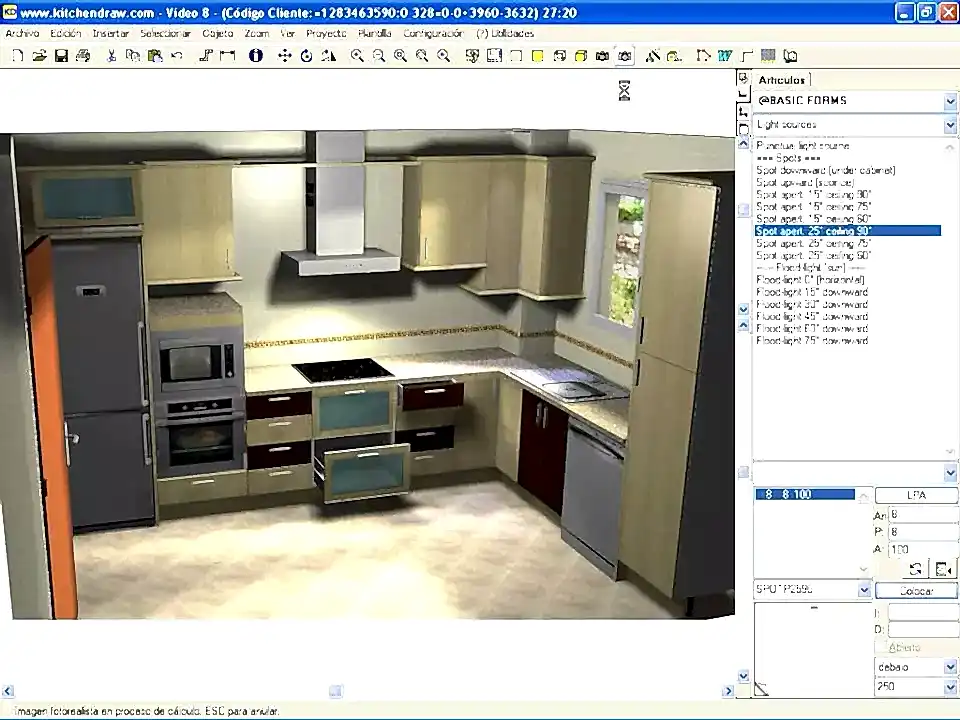Image resolution: width=960 pixels, height=720 pixels.
Task: Click the Copy icon in the toolbar
Action: [x=132, y=56]
